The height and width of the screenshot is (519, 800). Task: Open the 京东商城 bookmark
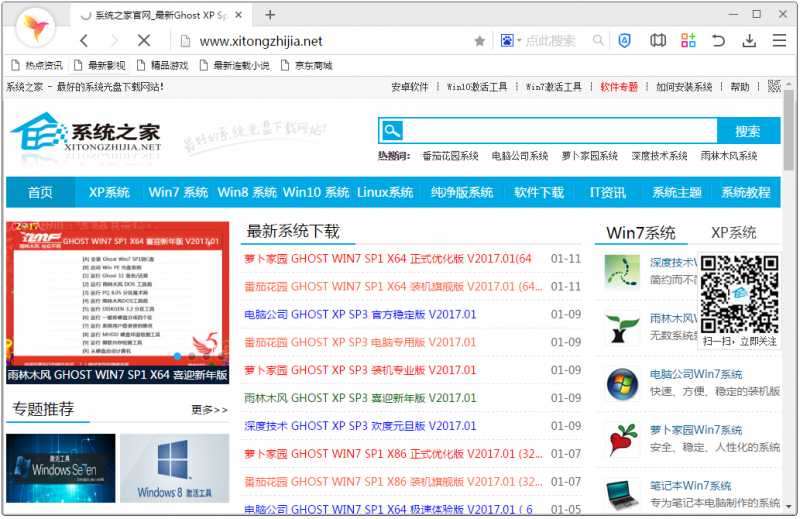[307, 65]
